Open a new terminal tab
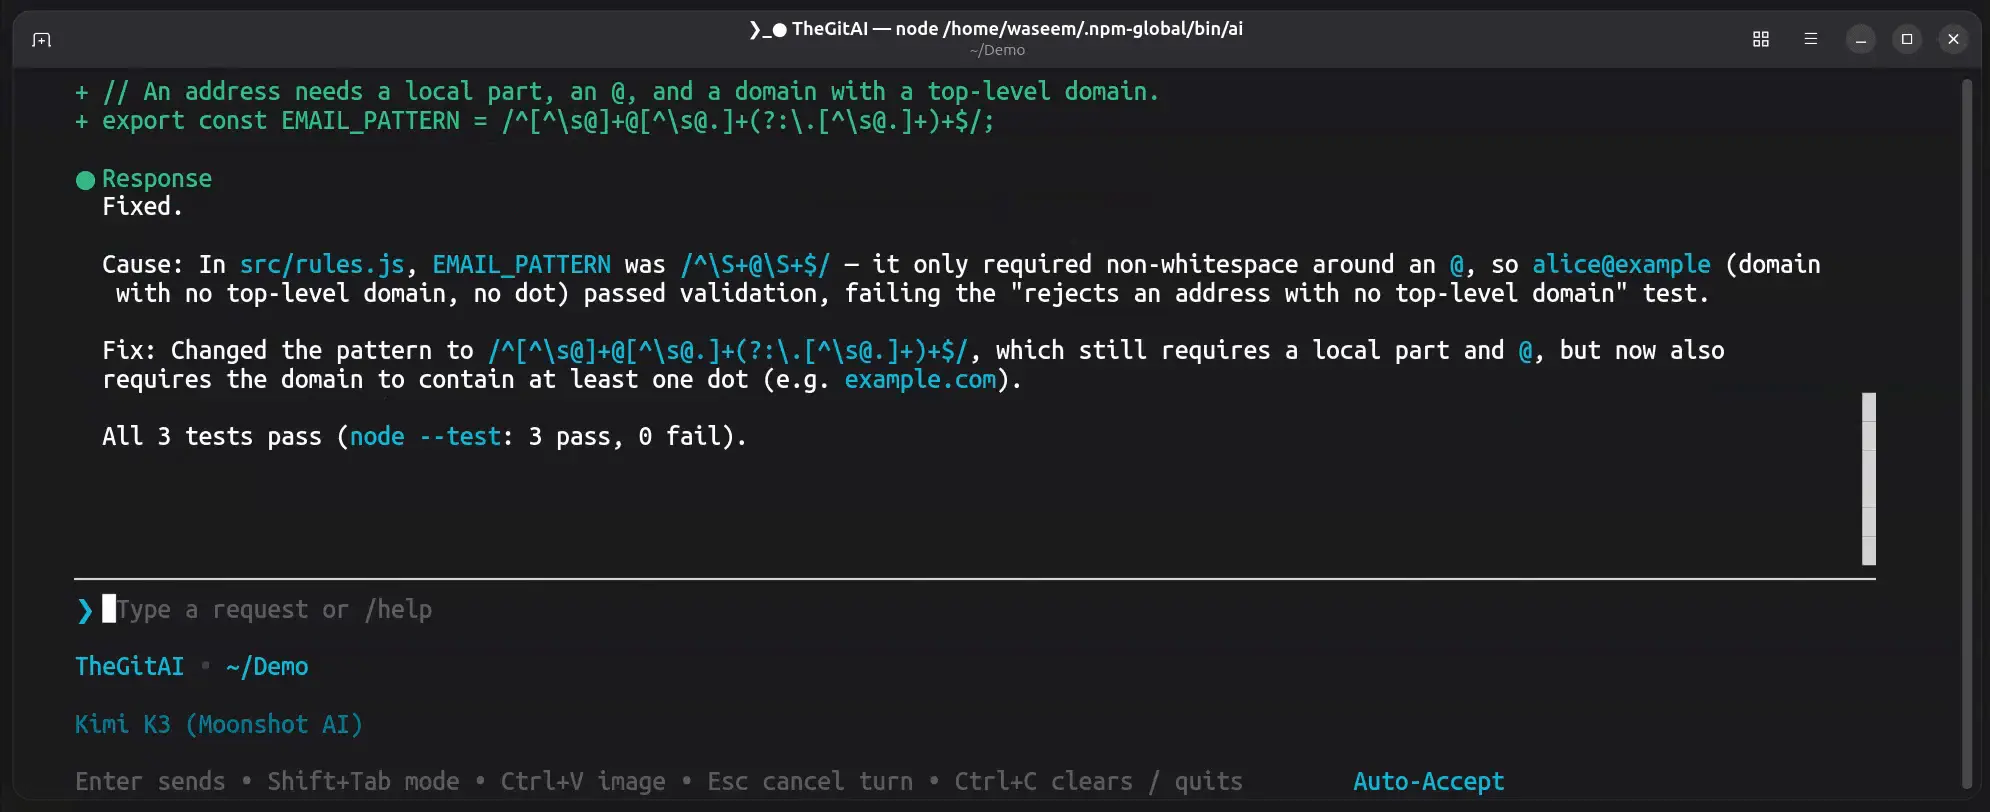The height and width of the screenshot is (812, 1990). pos(41,40)
